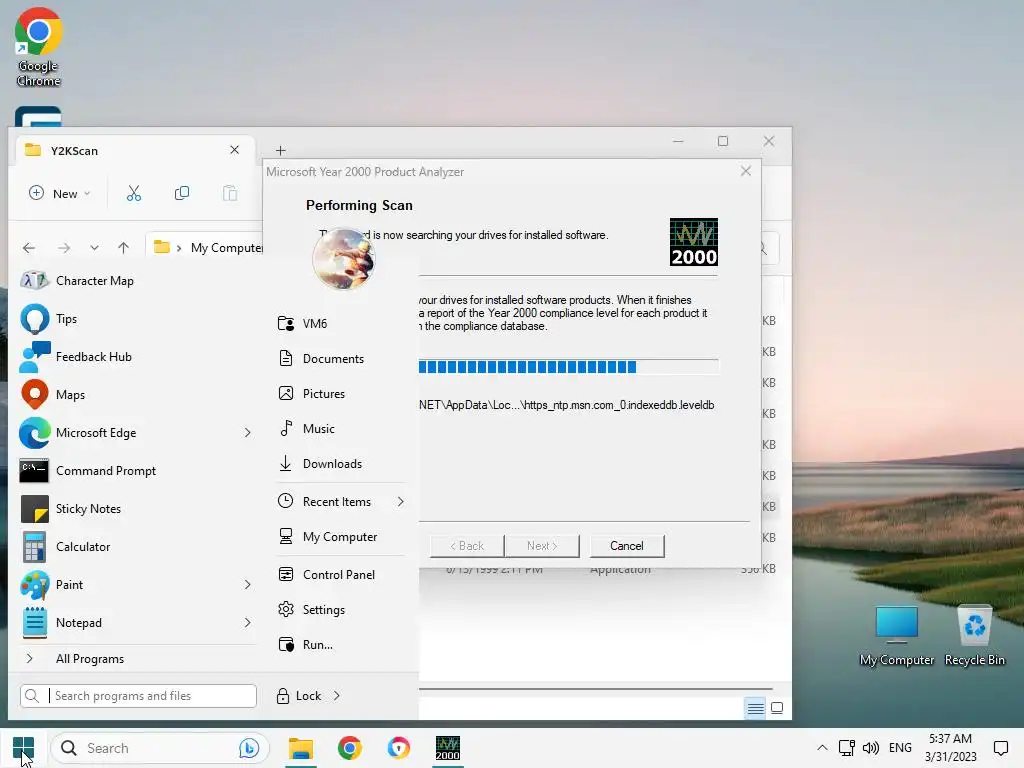The image size is (1024, 768).
Task: Click the taskbar clock and date
Action: [x=950, y=748]
